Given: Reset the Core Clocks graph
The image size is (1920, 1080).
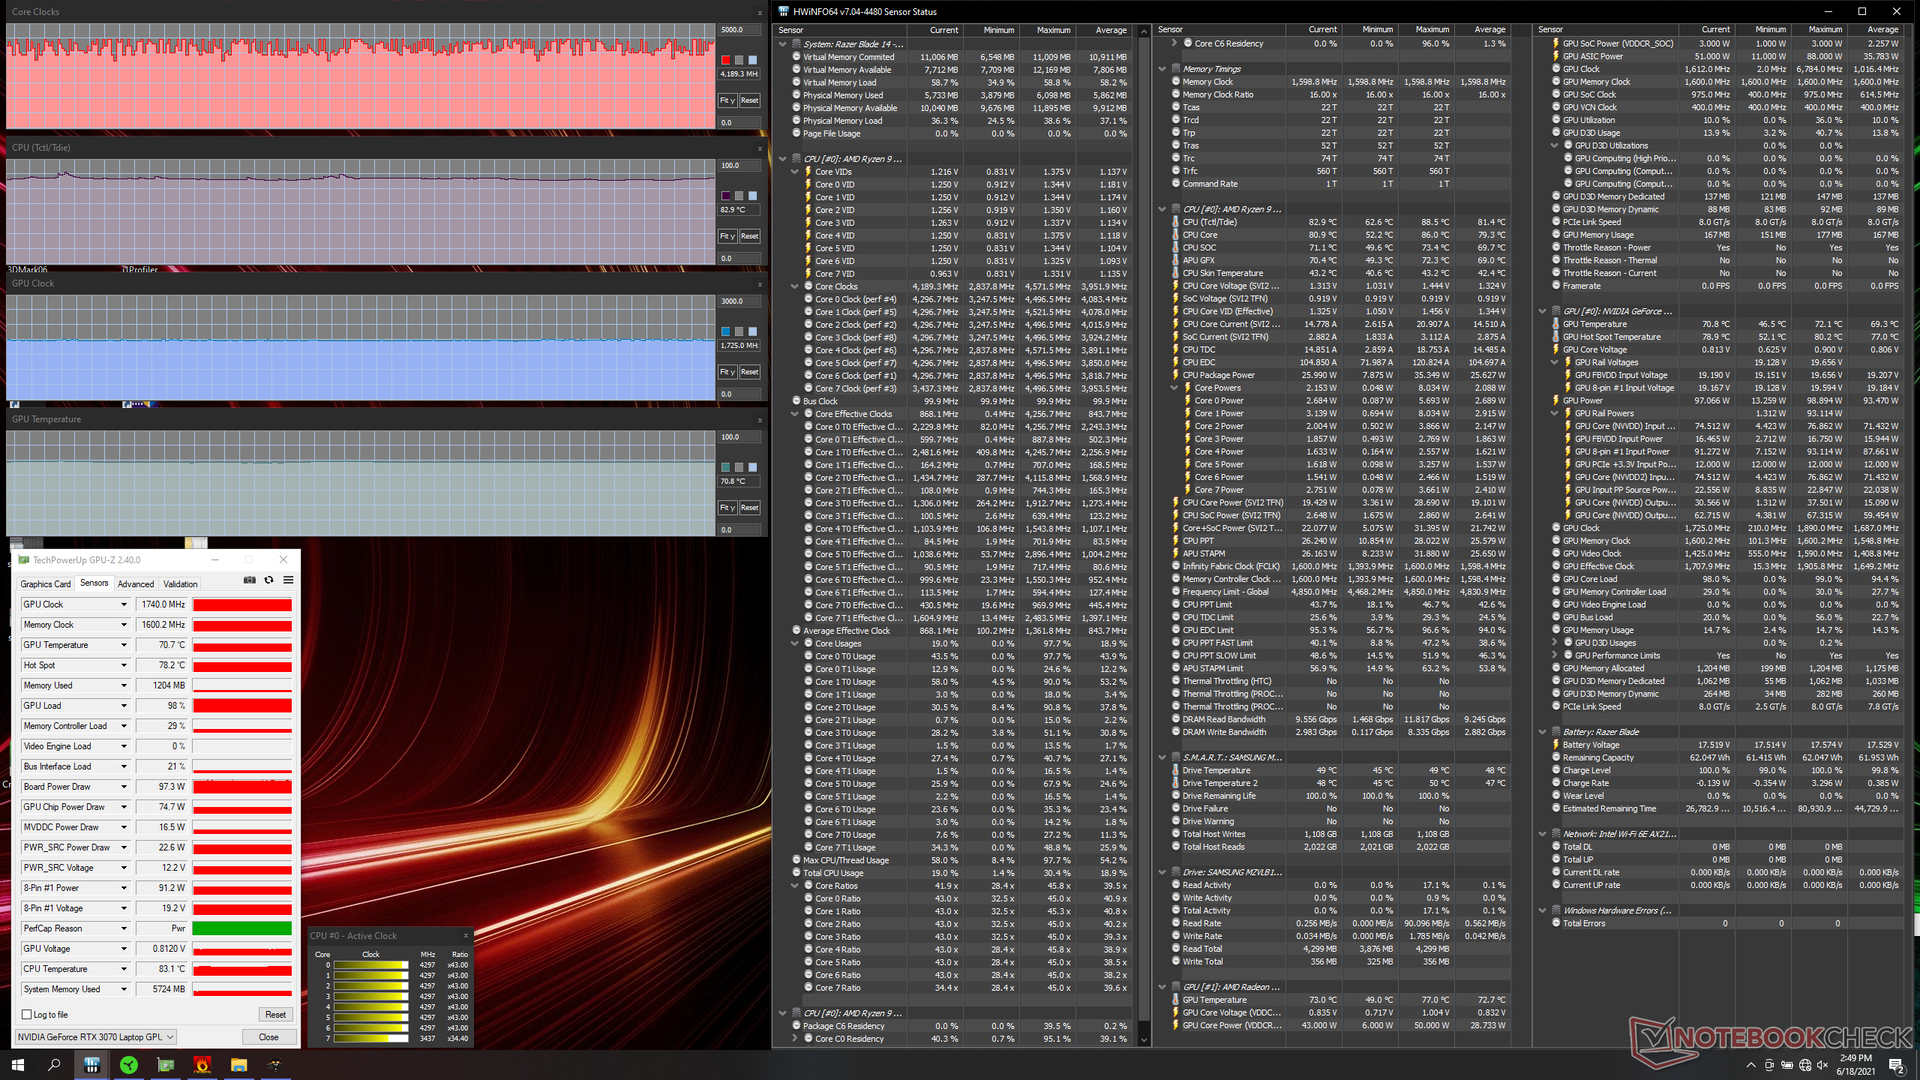Looking at the screenshot, I should coord(749,100).
